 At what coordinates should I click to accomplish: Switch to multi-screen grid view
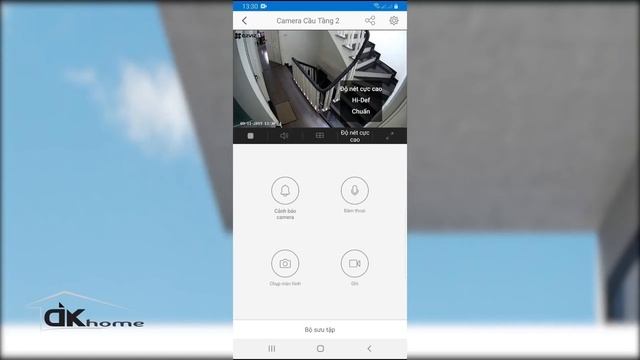click(x=320, y=136)
